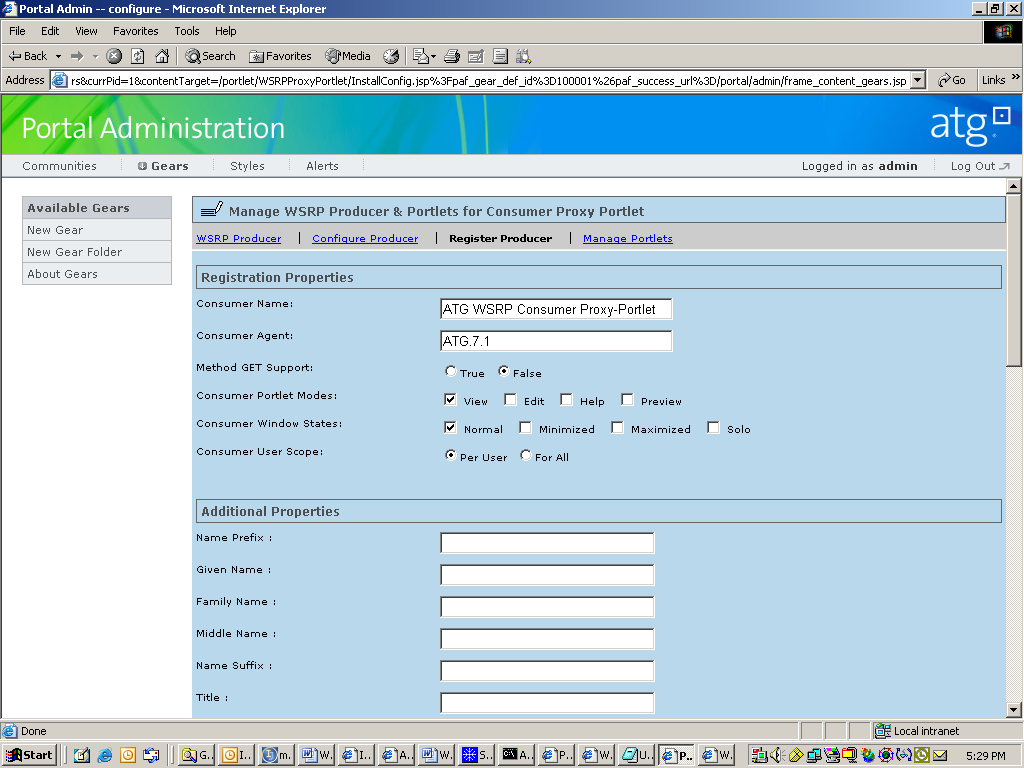Uncheck the Normal window state checkbox
The height and width of the screenshot is (768, 1024).
pos(450,427)
